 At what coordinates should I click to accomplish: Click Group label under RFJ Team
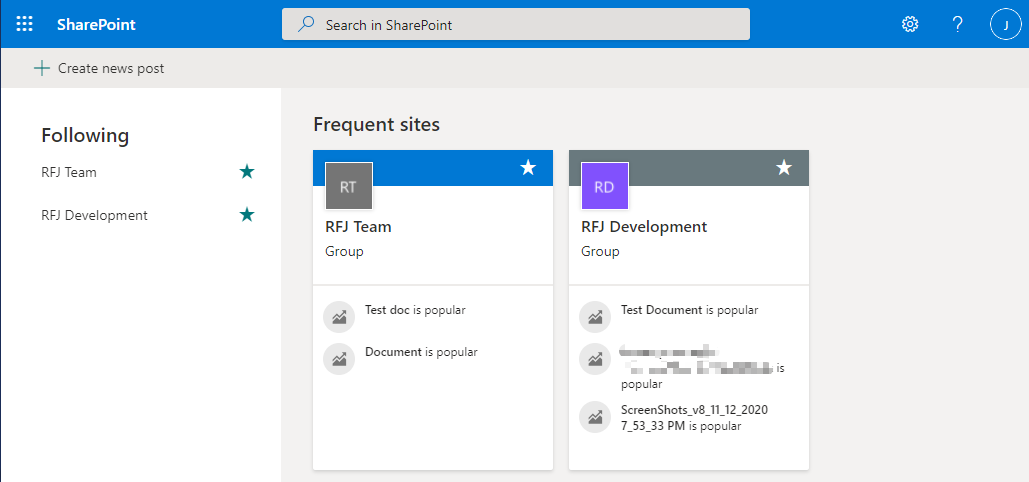[x=345, y=252]
